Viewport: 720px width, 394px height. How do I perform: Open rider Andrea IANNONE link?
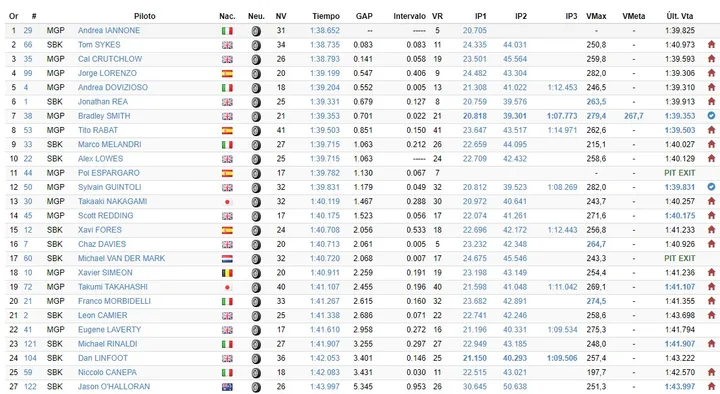[x=109, y=30]
